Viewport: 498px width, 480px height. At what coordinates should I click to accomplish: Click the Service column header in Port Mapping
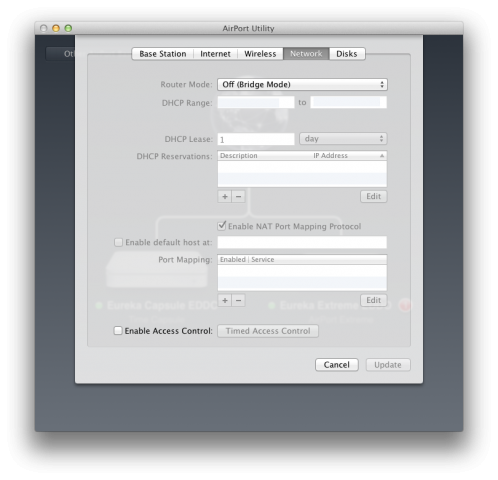click(263, 260)
